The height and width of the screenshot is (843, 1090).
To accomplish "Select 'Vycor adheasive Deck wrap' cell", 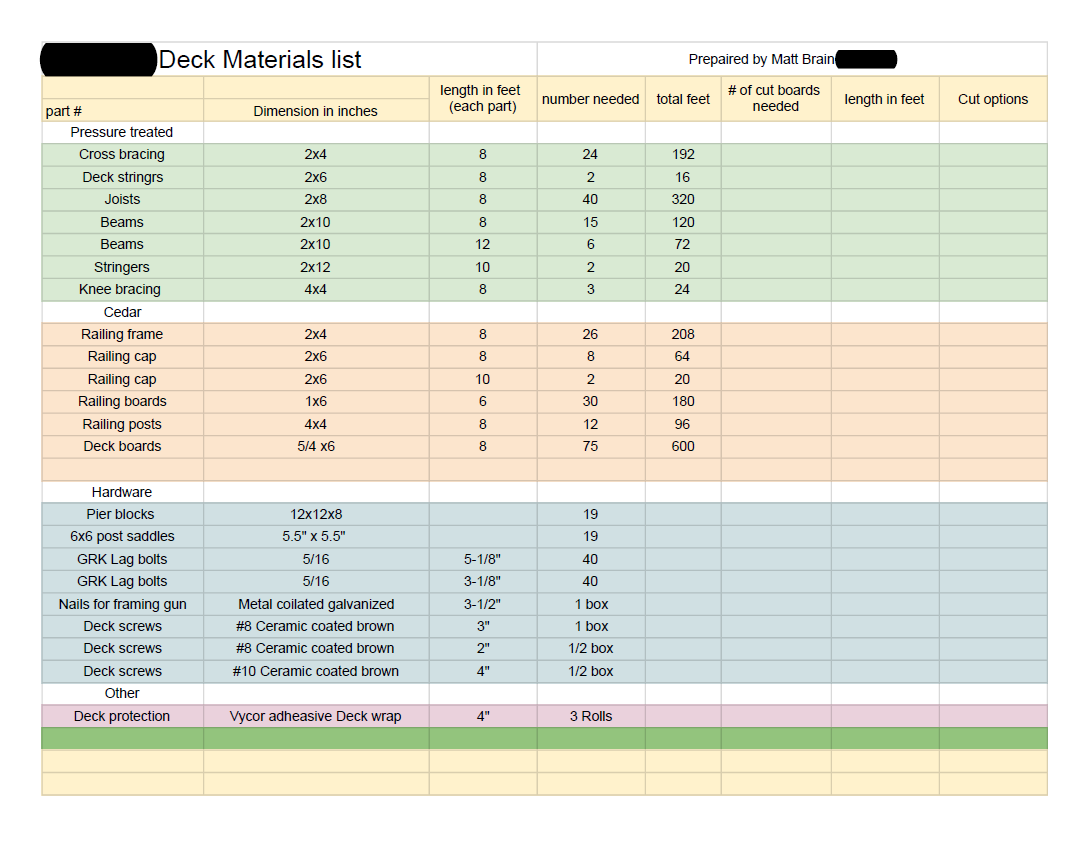I will [x=316, y=717].
